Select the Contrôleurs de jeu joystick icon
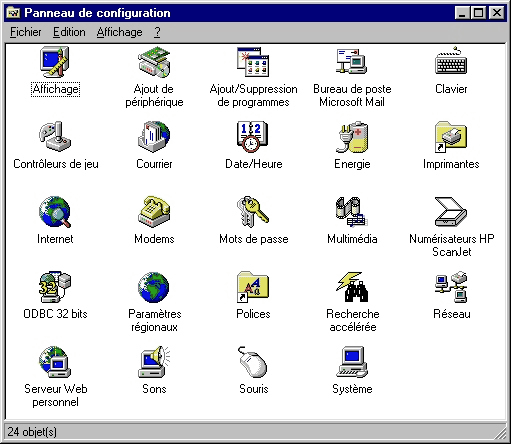 [55, 137]
